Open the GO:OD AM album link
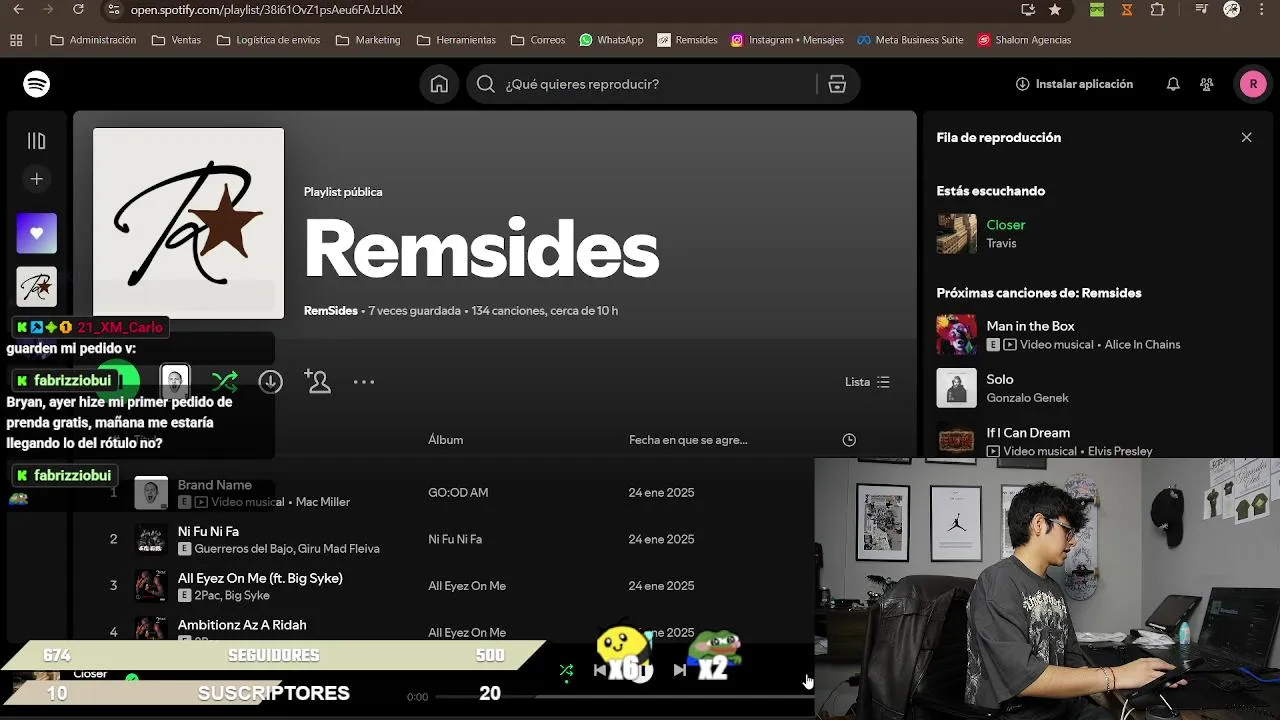Viewport: 1280px width, 720px height. tap(458, 493)
